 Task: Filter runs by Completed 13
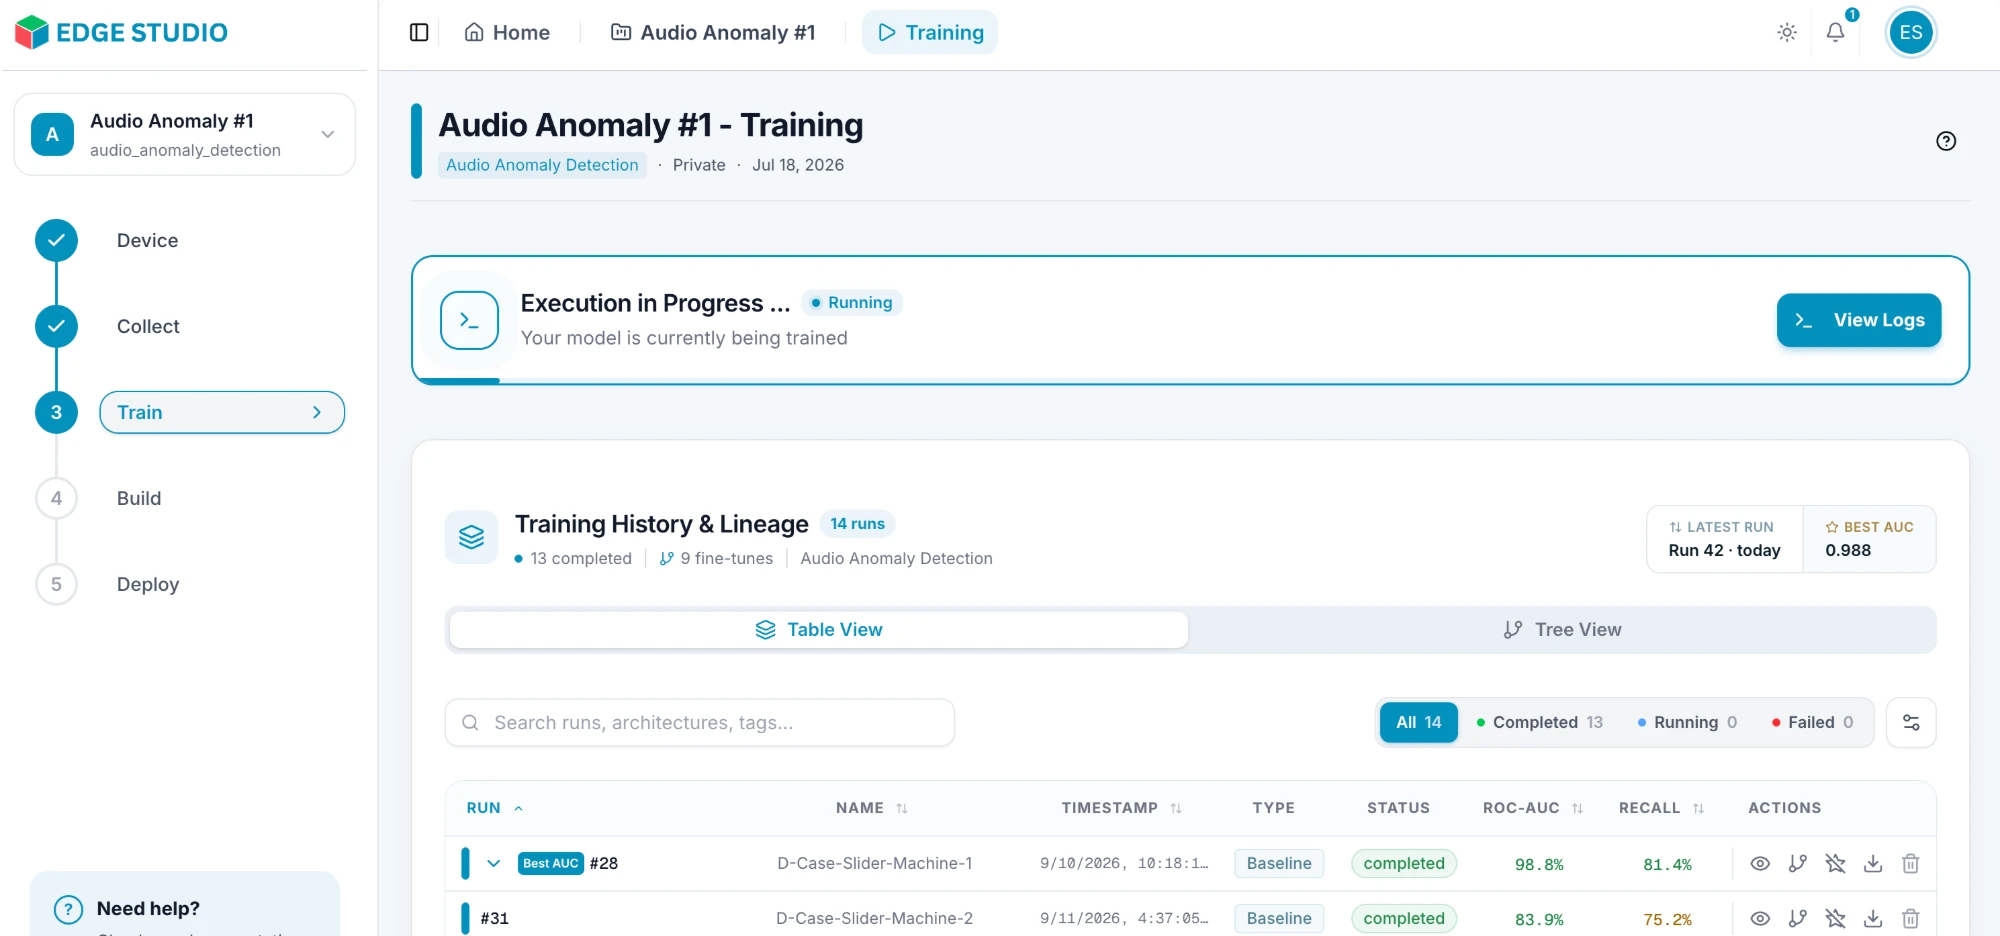(x=1539, y=722)
